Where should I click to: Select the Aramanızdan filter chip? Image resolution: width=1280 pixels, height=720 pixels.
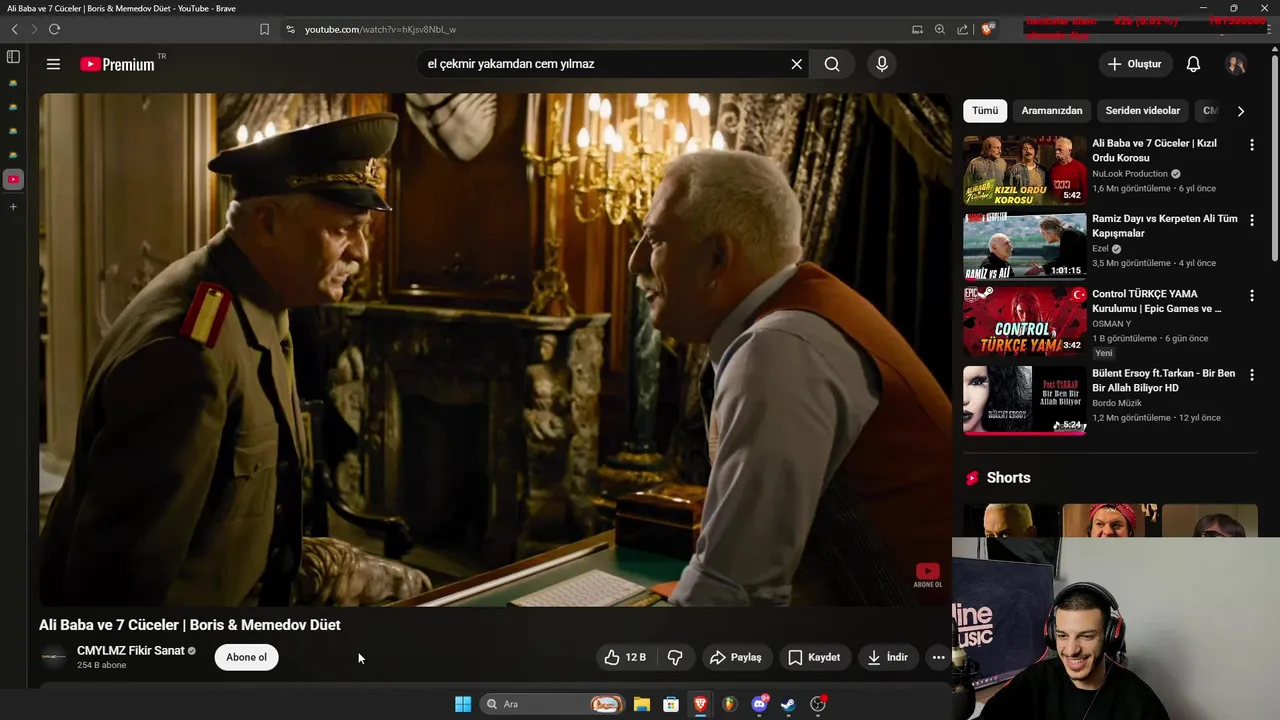pos(1052,111)
